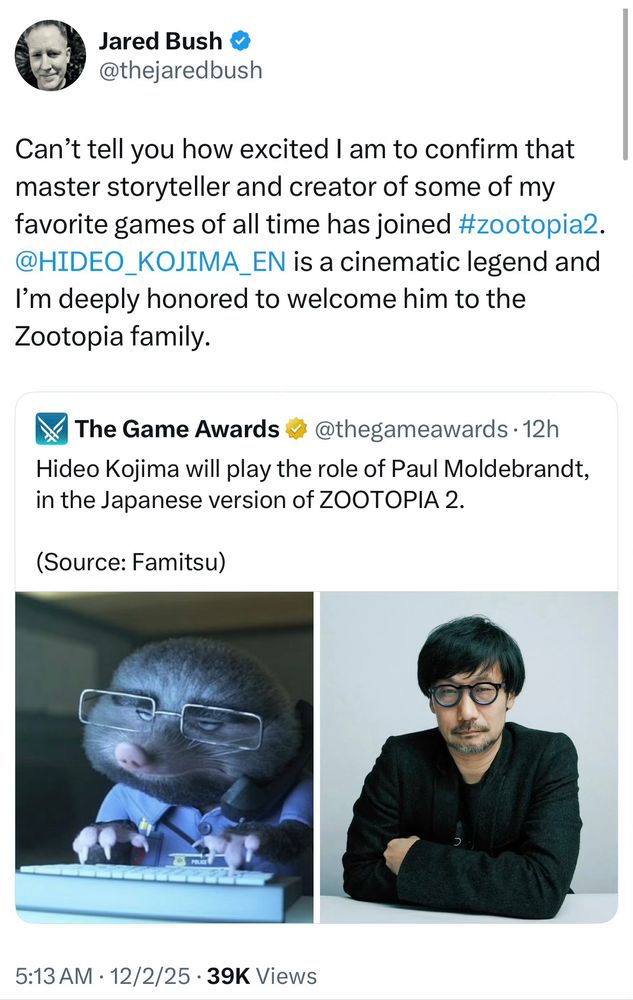Click Jared Bush's display name
633x1000 pixels.
point(161,42)
